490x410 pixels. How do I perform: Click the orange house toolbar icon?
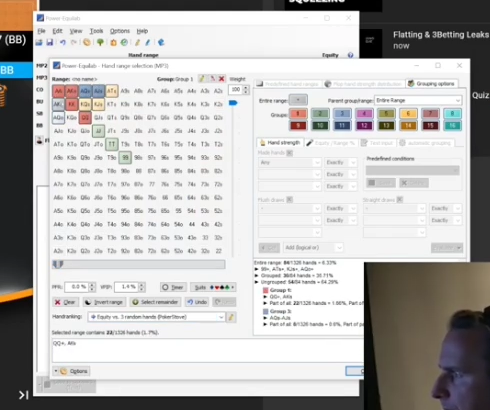[x=113, y=42]
